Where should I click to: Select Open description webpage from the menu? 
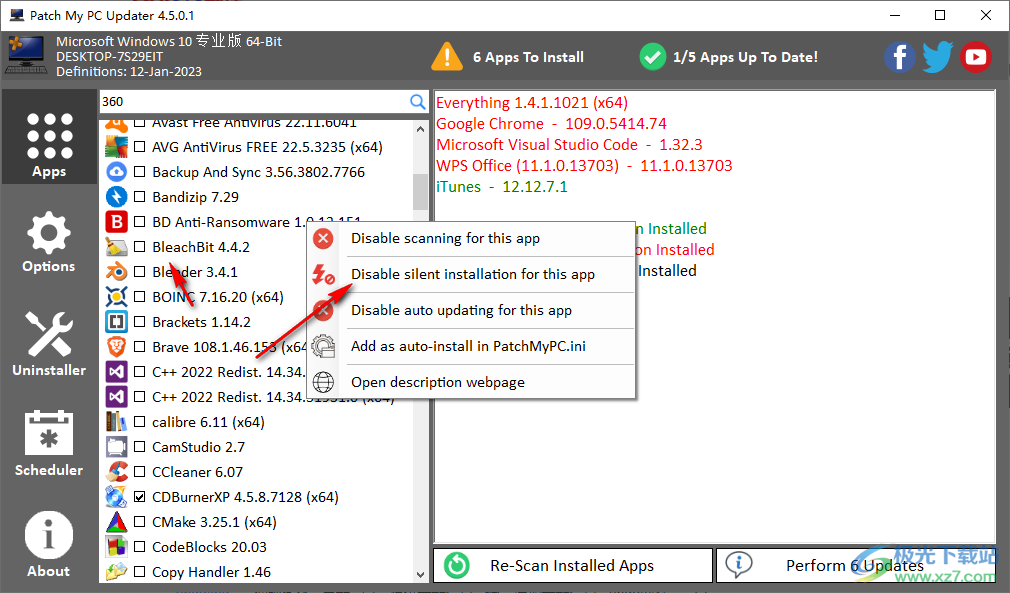[x=439, y=381]
